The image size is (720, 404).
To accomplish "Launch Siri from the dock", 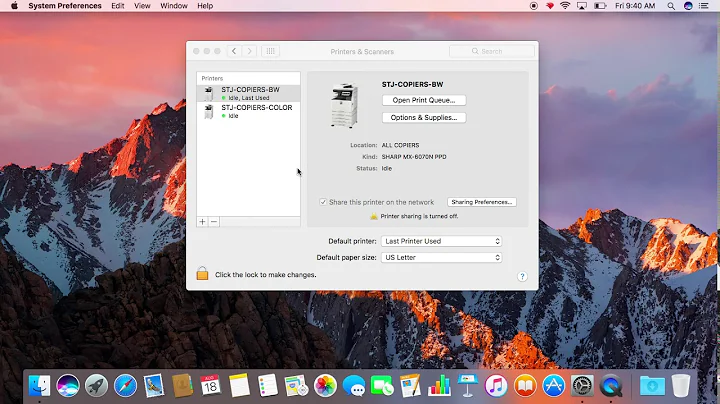I will (68, 386).
